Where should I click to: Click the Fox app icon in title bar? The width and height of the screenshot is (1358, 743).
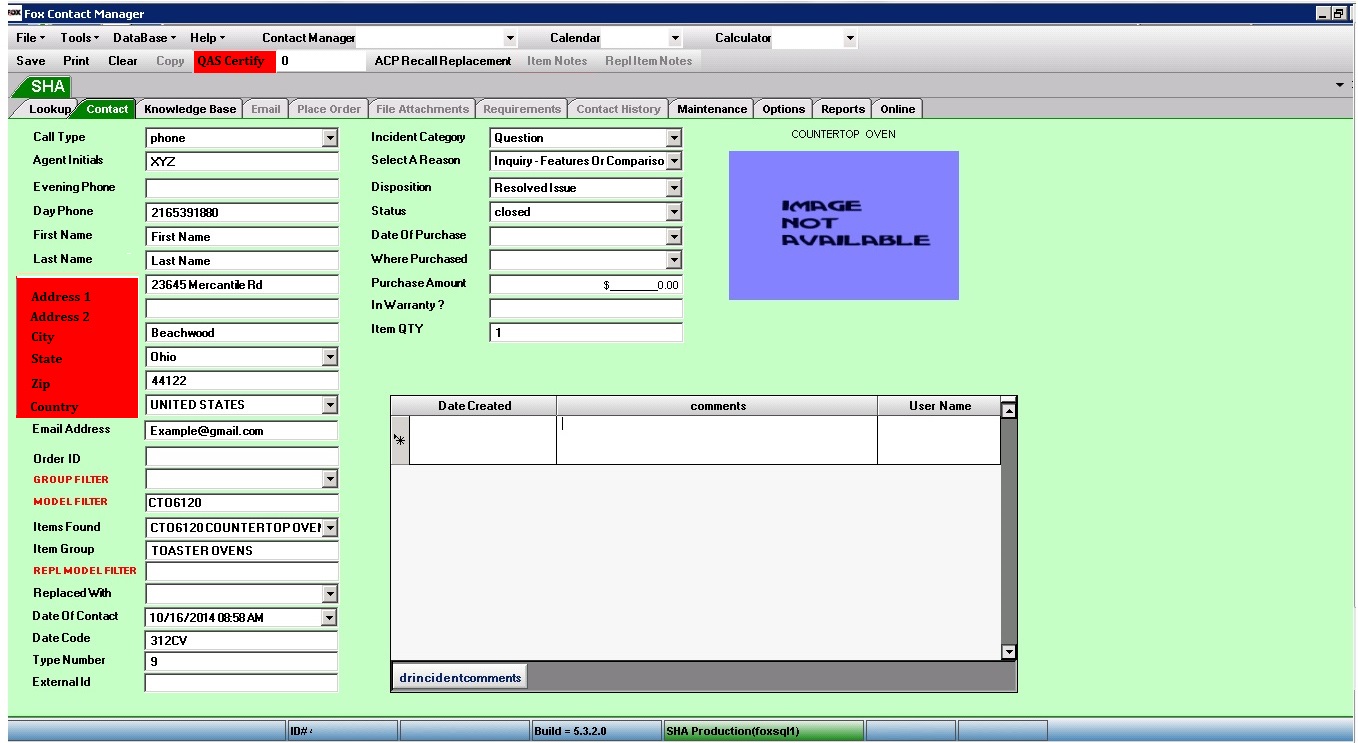[14, 13]
